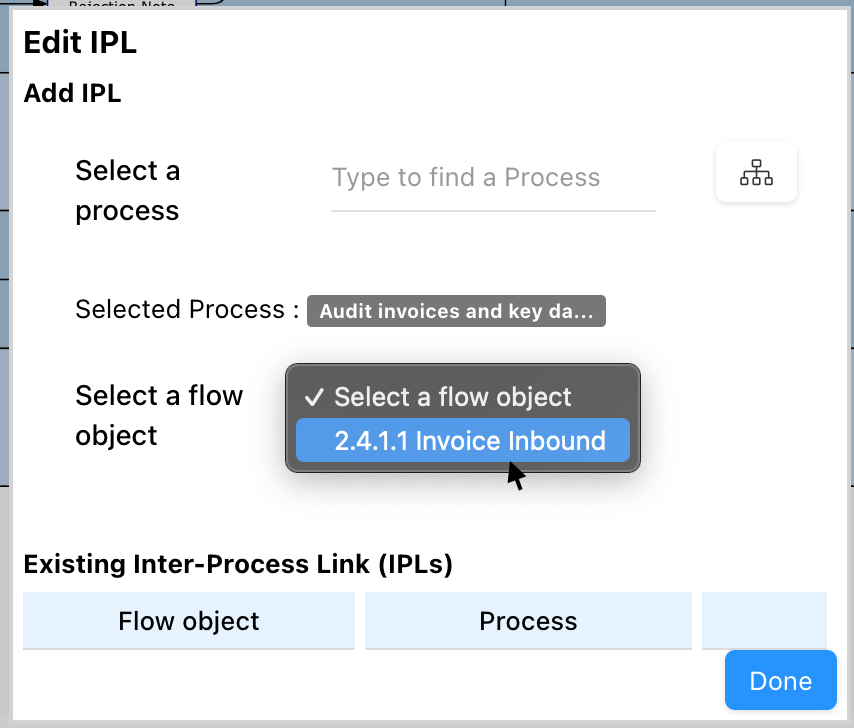Click the dimmed backdrop below the dialog
The height and width of the screenshot is (728, 854).
[x=400, y=723]
